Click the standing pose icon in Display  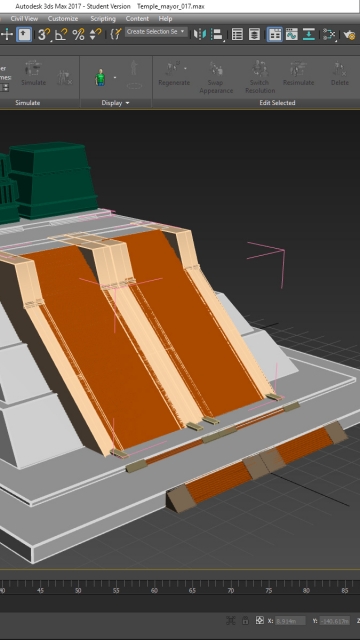(133, 67)
